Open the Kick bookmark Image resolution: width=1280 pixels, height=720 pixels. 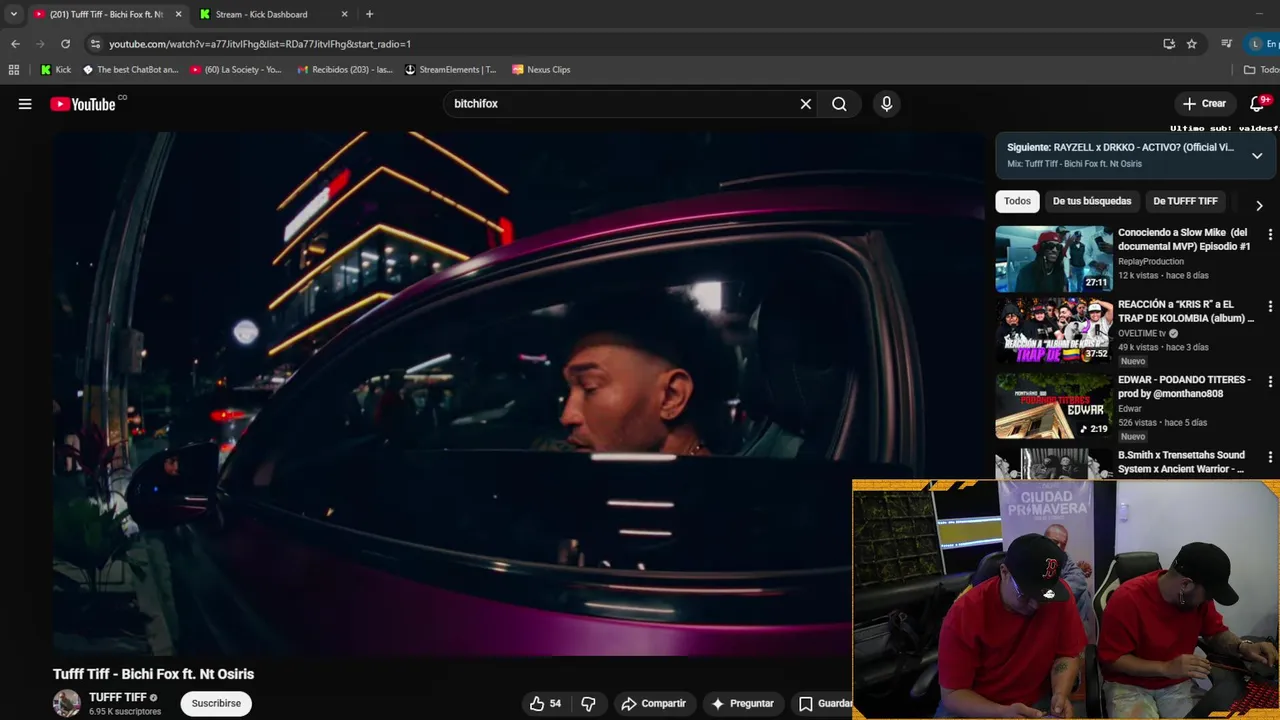[x=56, y=70]
